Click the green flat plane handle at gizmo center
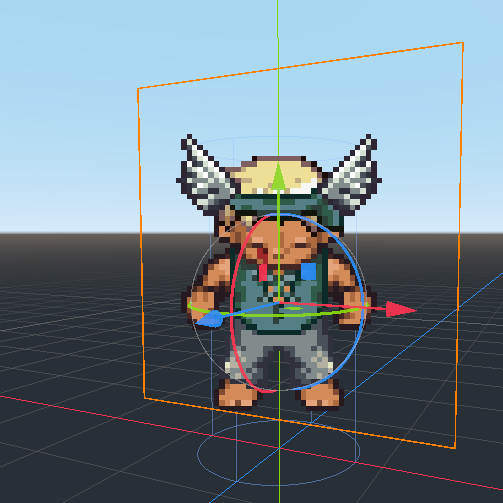This screenshot has height=503, width=503. [294, 309]
